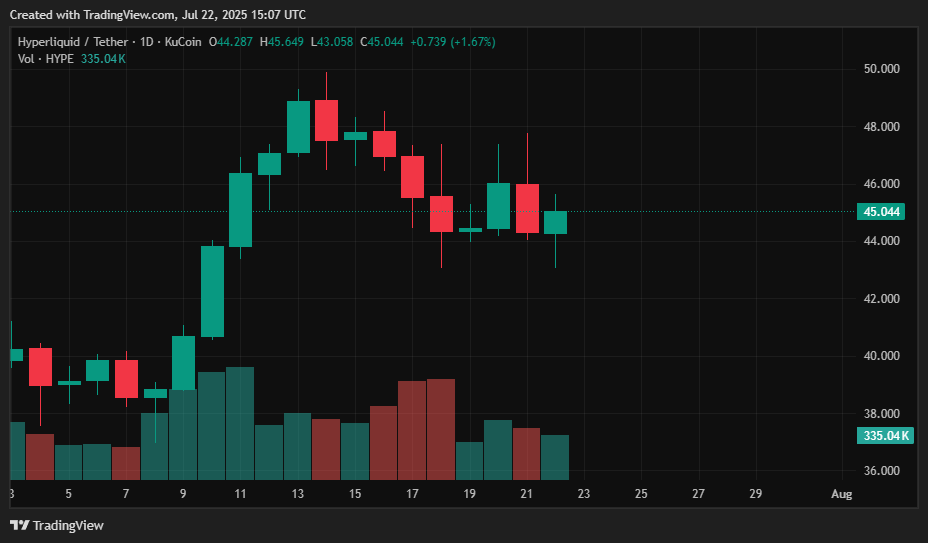This screenshot has width=928, height=543.
Task: Click the Aug label on the time axis
Action: (841, 494)
